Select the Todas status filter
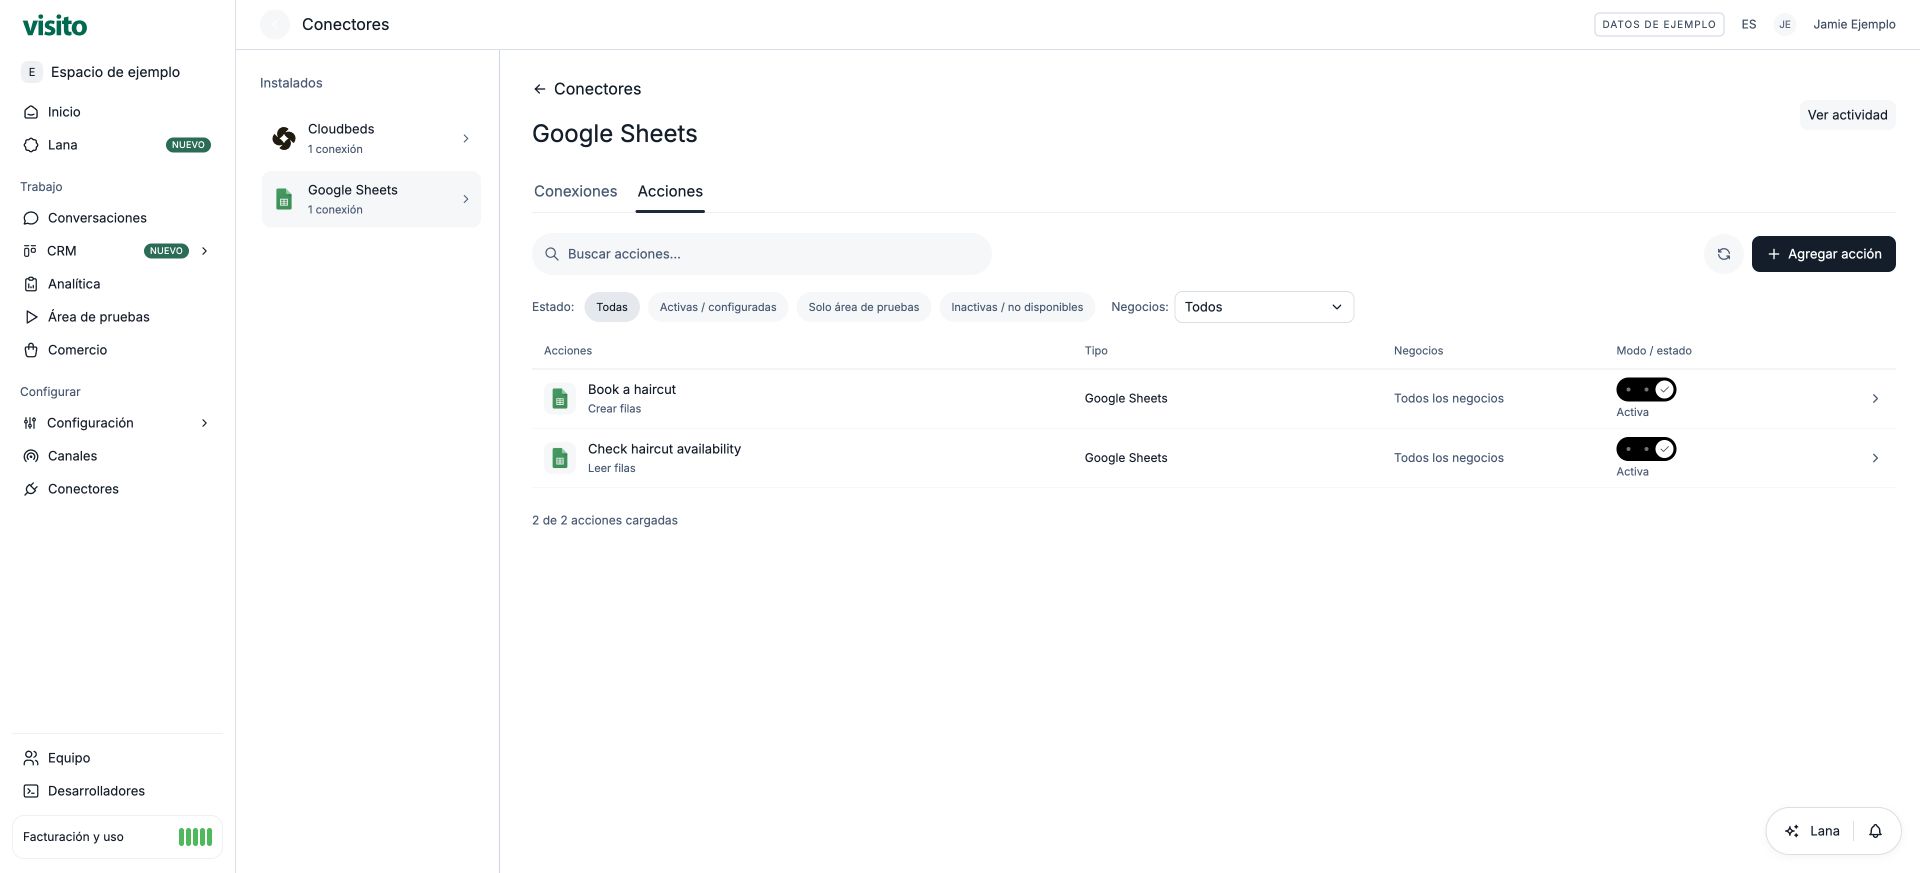 (x=612, y=307)
